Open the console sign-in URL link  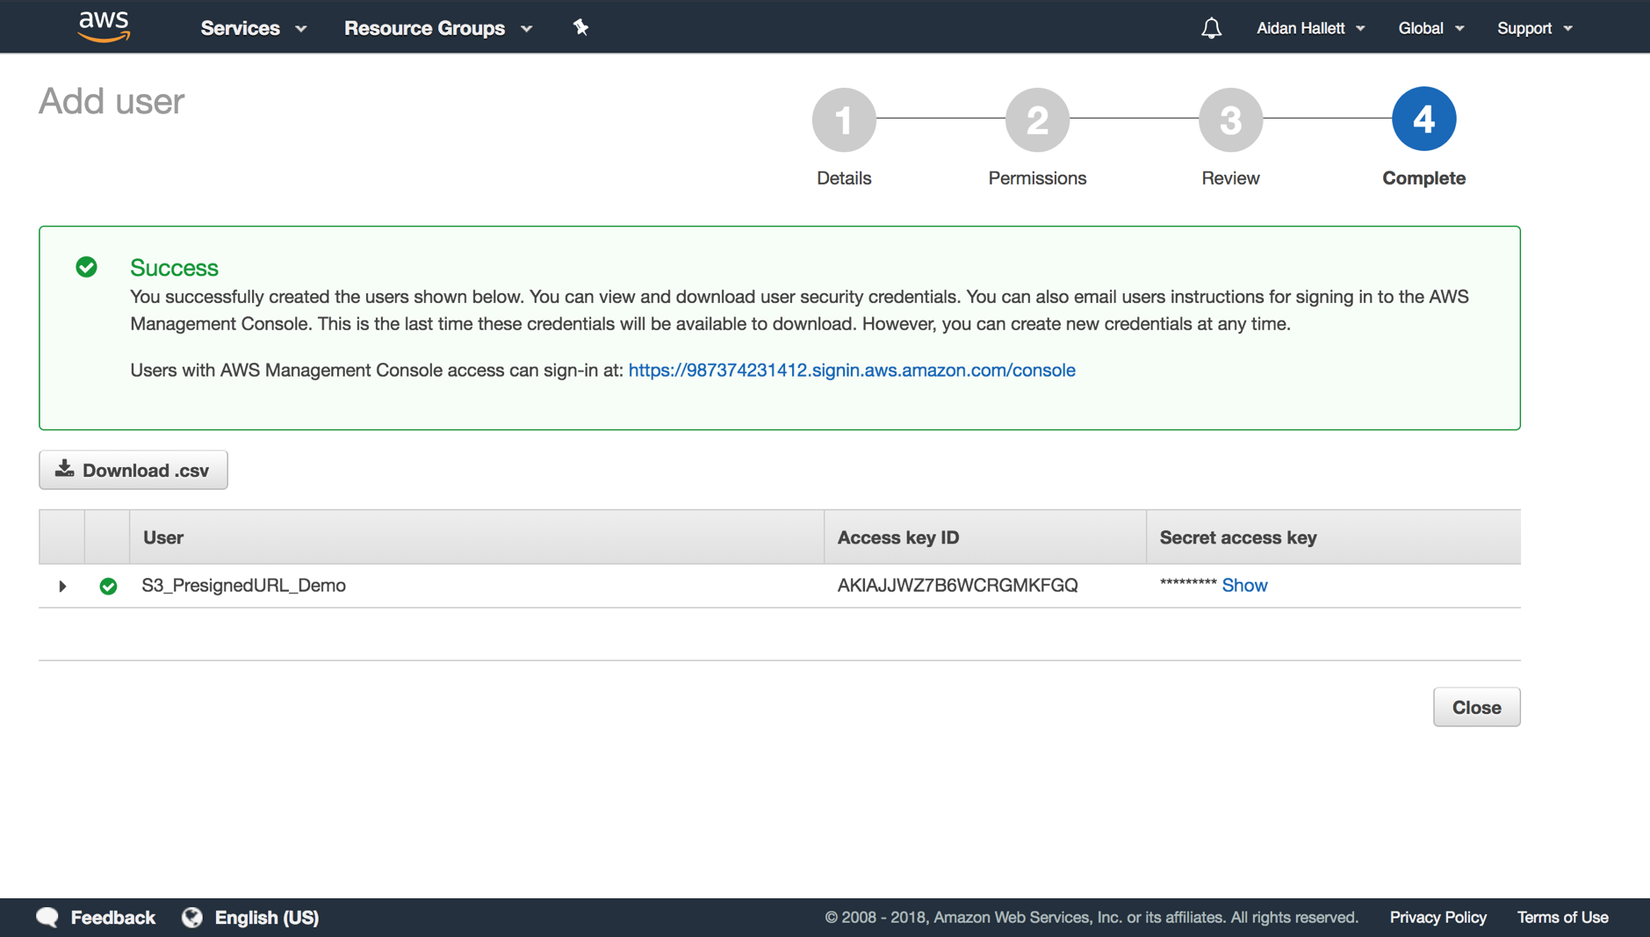pyautogui.click(x=851, y=370)
